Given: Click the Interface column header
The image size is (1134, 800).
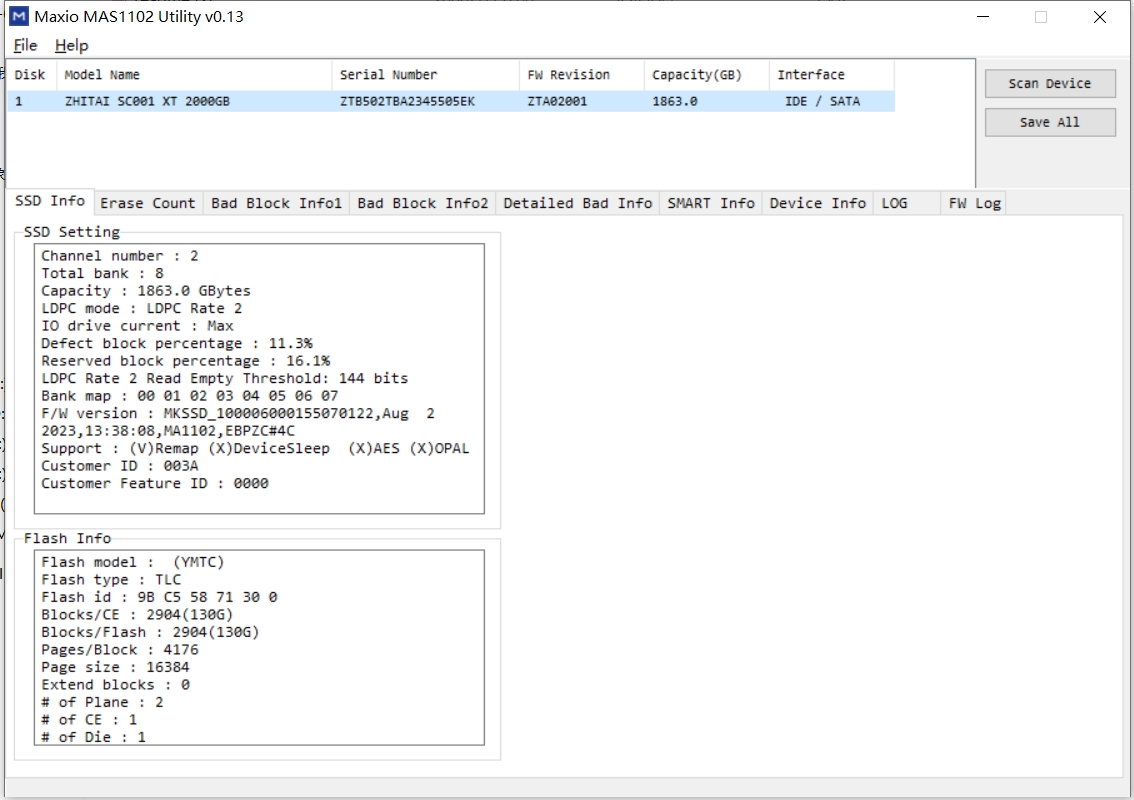Looking at the screenshot, I should point(832,75).
